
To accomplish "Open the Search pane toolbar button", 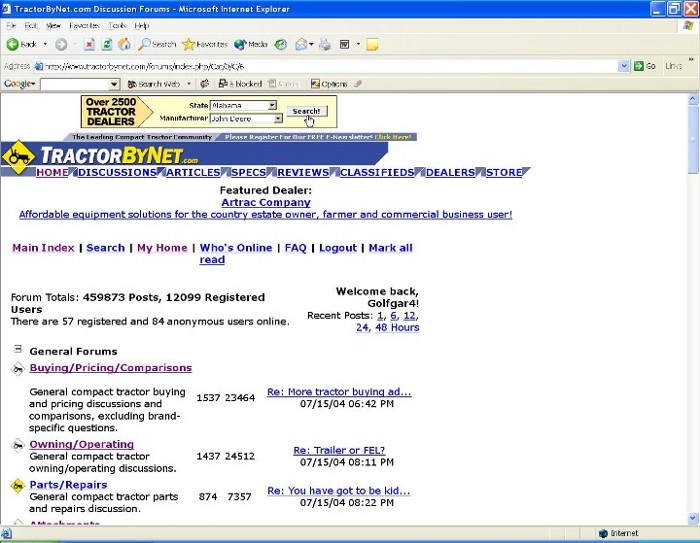I will coord(157,44).
